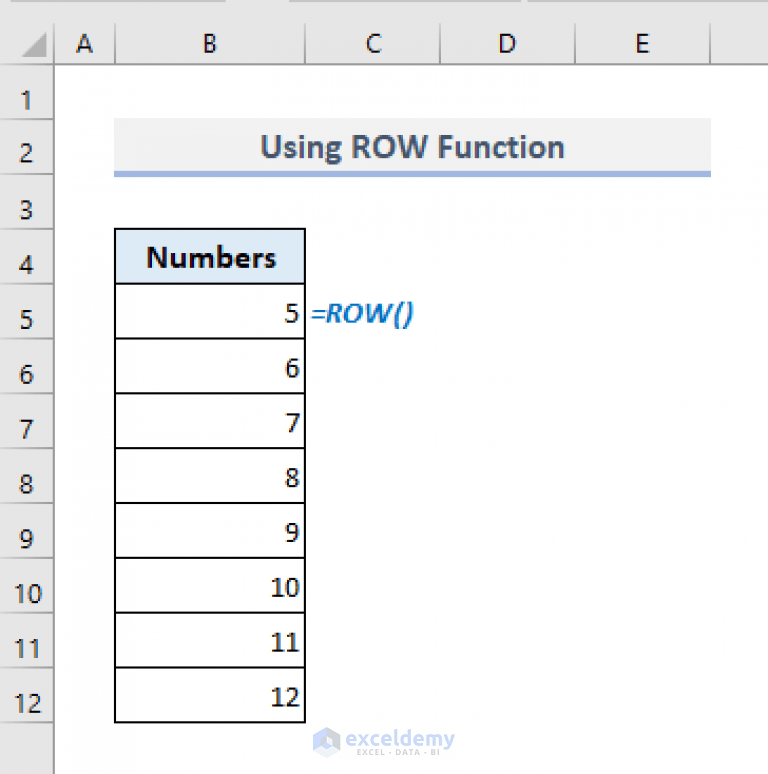Screen dimensions: 768x774
Task: Select cell B7 containing value 7
Action: click(210, 421)
